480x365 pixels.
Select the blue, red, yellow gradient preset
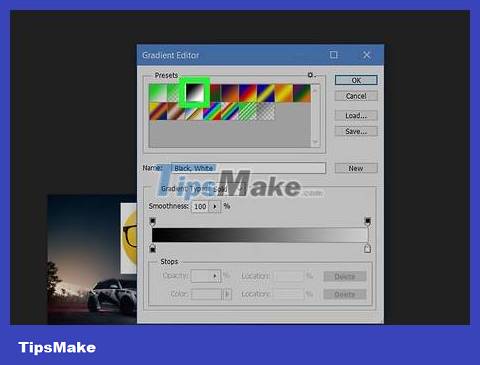coord(248,93)
